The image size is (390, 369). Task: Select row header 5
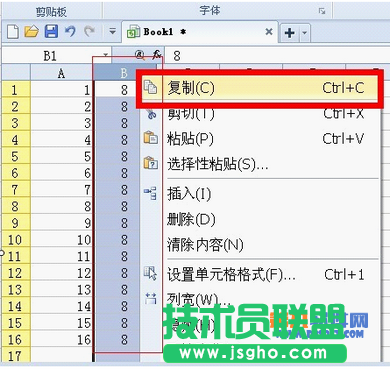point(16,156)
